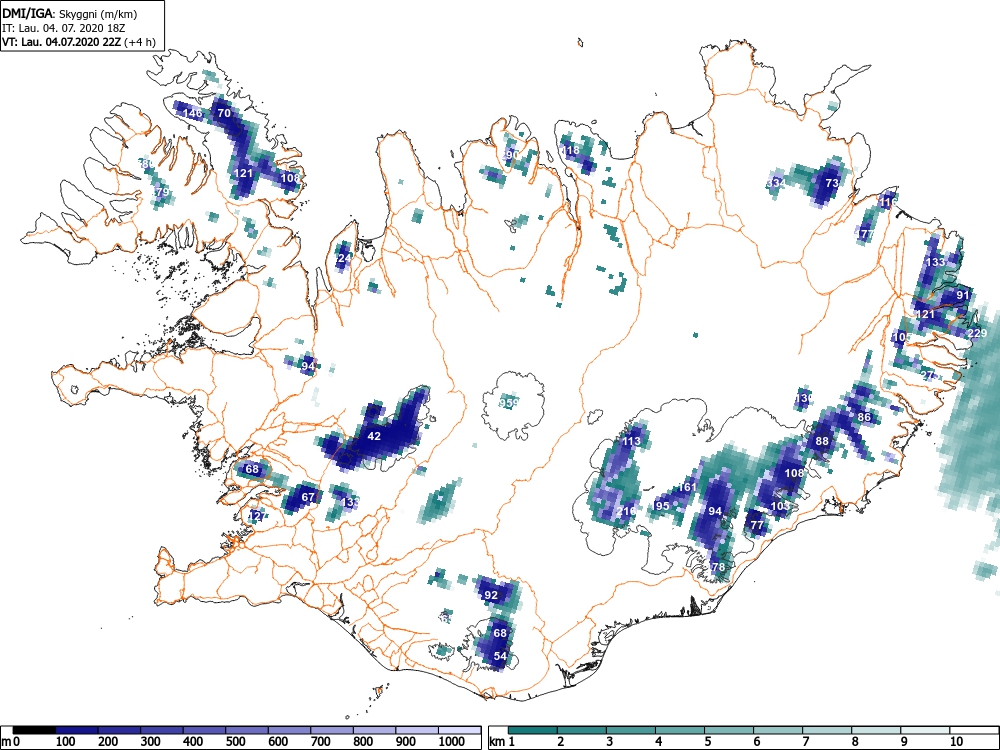The height and width of the screenshot is (750, 1000).
Task: Click the 500–600 m legend swatch
Action: (247, 730)
